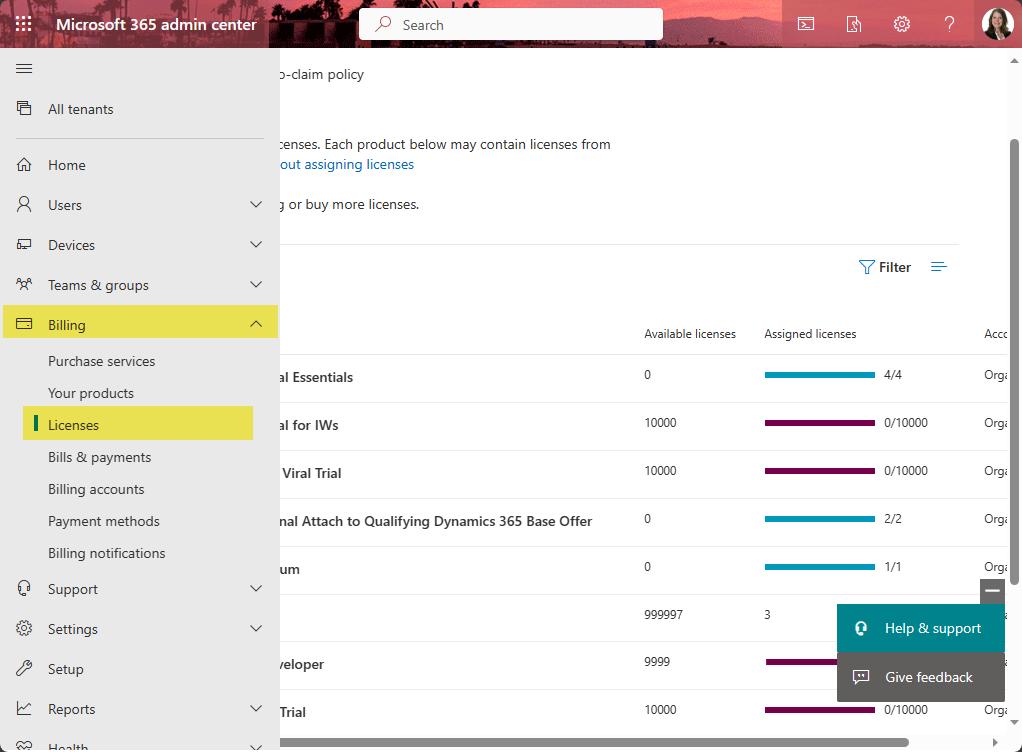Open the Help question mark icon
This screenshot has width=1022, height=752.
point(950,24)
